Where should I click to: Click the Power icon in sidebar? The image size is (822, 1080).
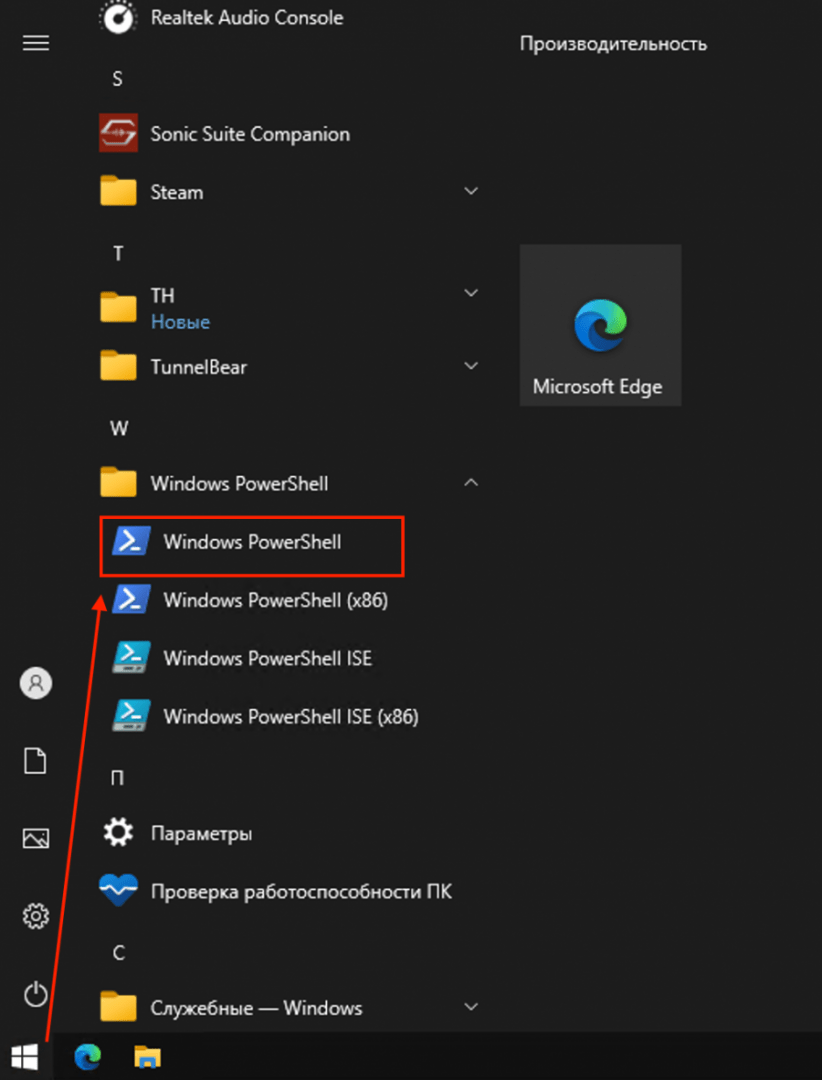(x=36, y=994)
